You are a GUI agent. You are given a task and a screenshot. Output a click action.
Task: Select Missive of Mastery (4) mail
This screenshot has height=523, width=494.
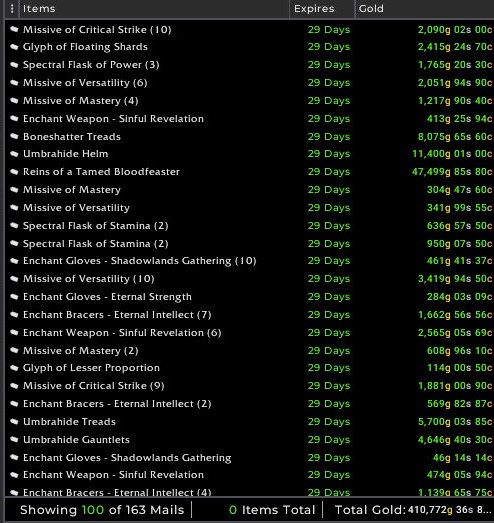[x=80, y=101]
